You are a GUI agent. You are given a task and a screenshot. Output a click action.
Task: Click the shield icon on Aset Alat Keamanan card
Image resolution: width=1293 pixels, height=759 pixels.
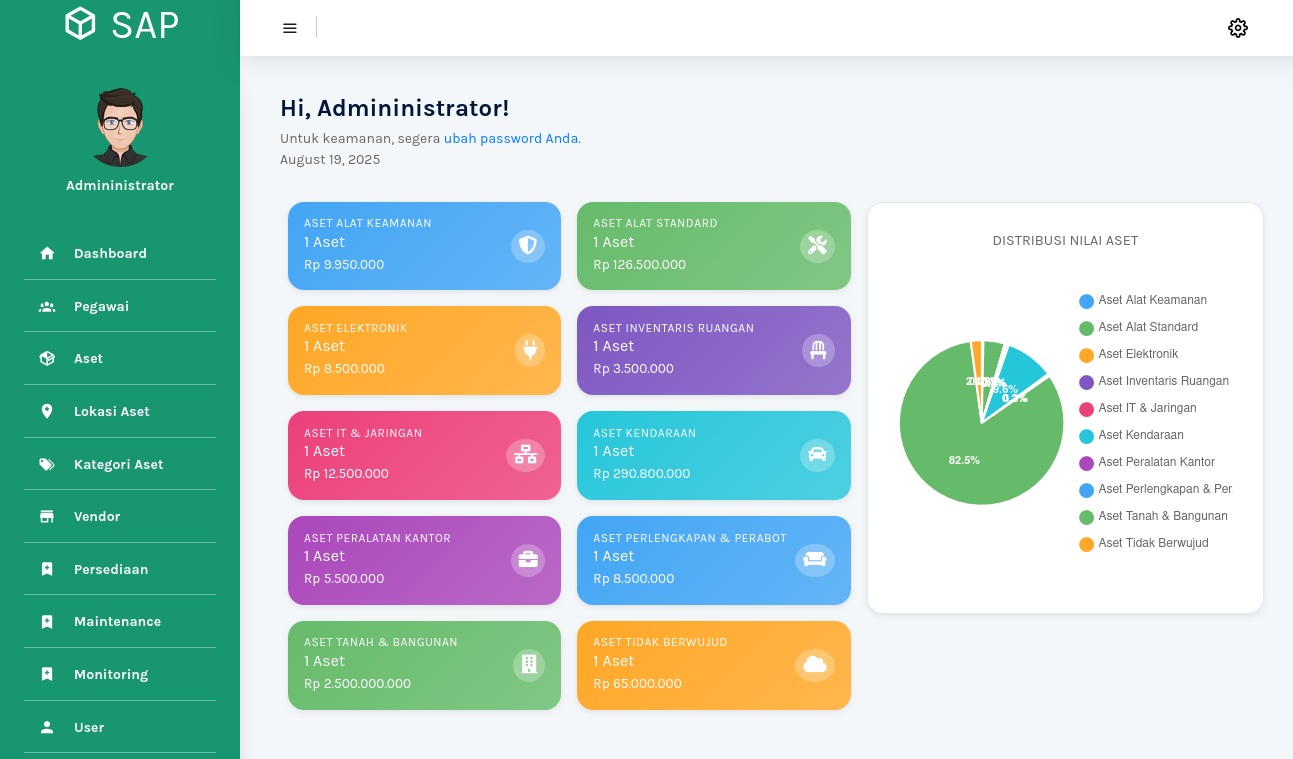click(x=528, y=245)
